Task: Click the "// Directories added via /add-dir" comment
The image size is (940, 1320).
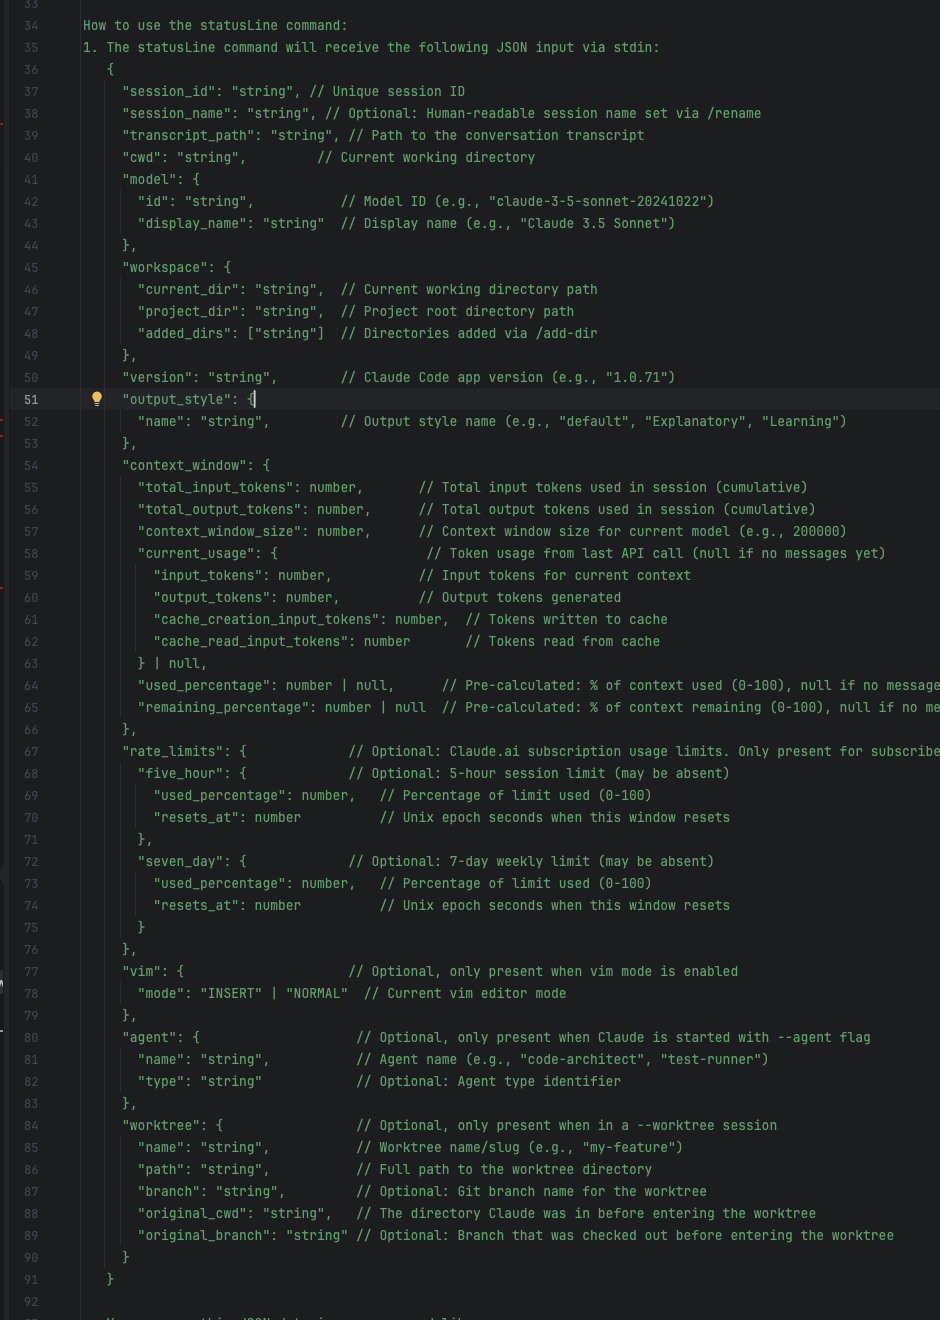Action: click(x=469, y=333)
